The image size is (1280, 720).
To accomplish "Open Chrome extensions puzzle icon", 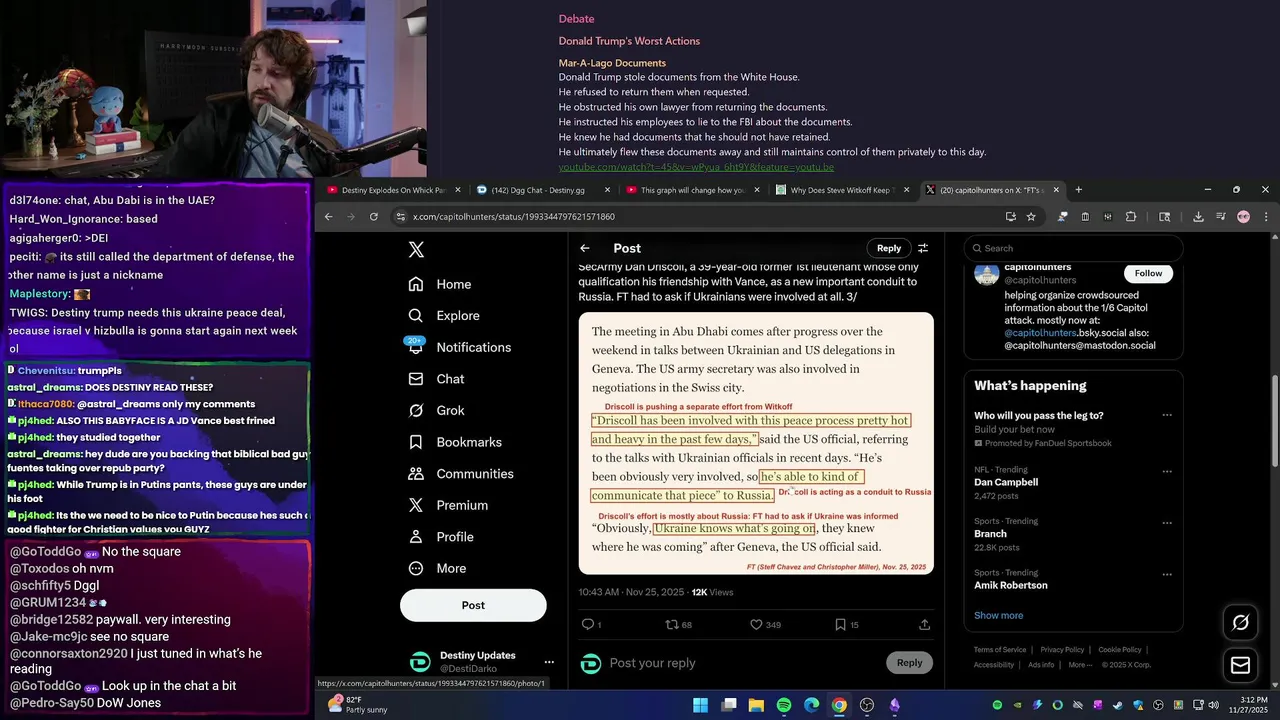I will point(1131,217).
